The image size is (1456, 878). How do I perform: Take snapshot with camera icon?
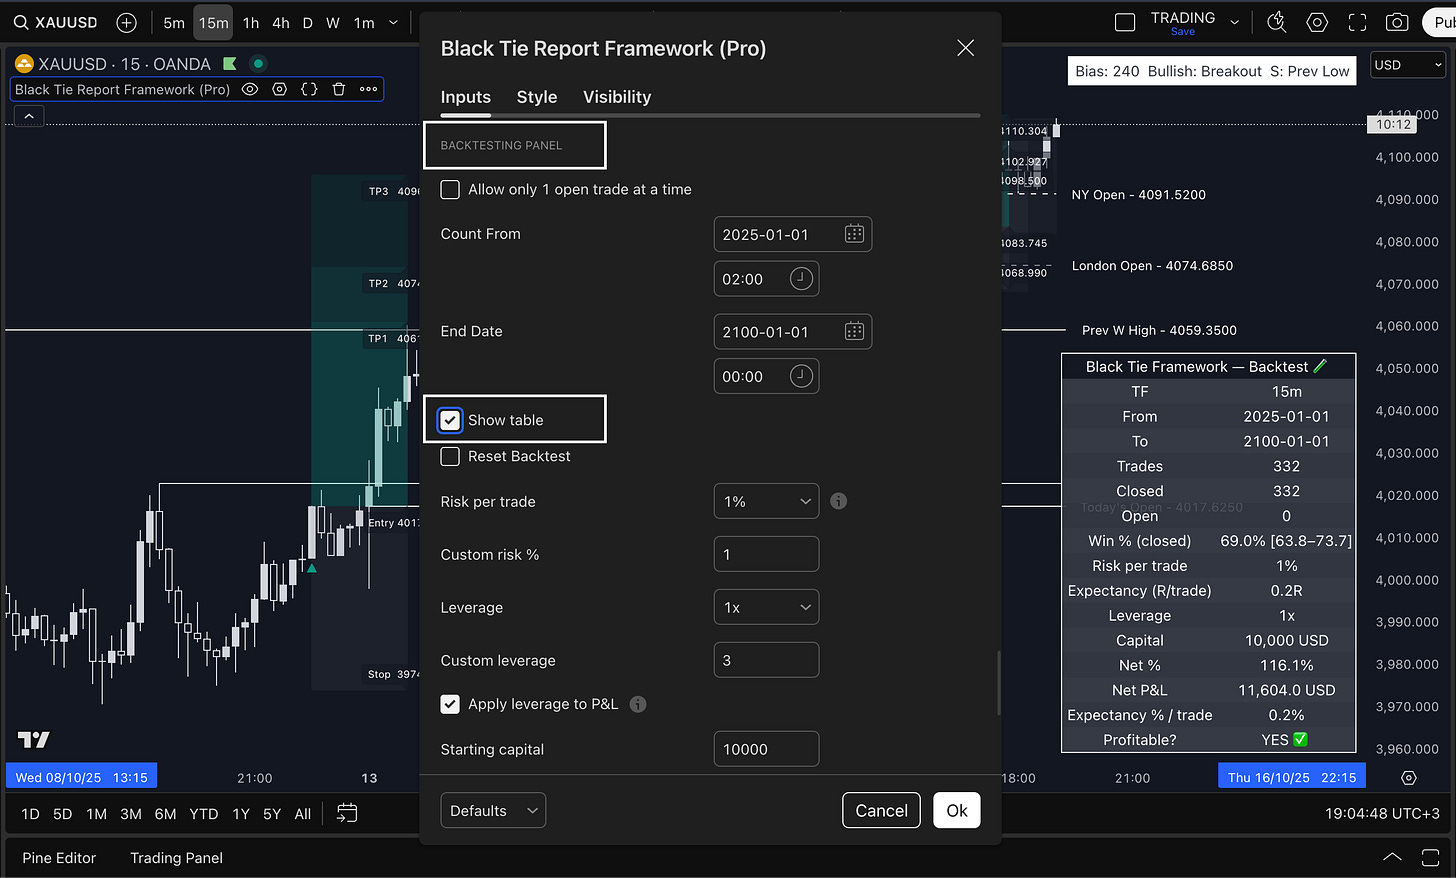click(x=1397, y=22)
